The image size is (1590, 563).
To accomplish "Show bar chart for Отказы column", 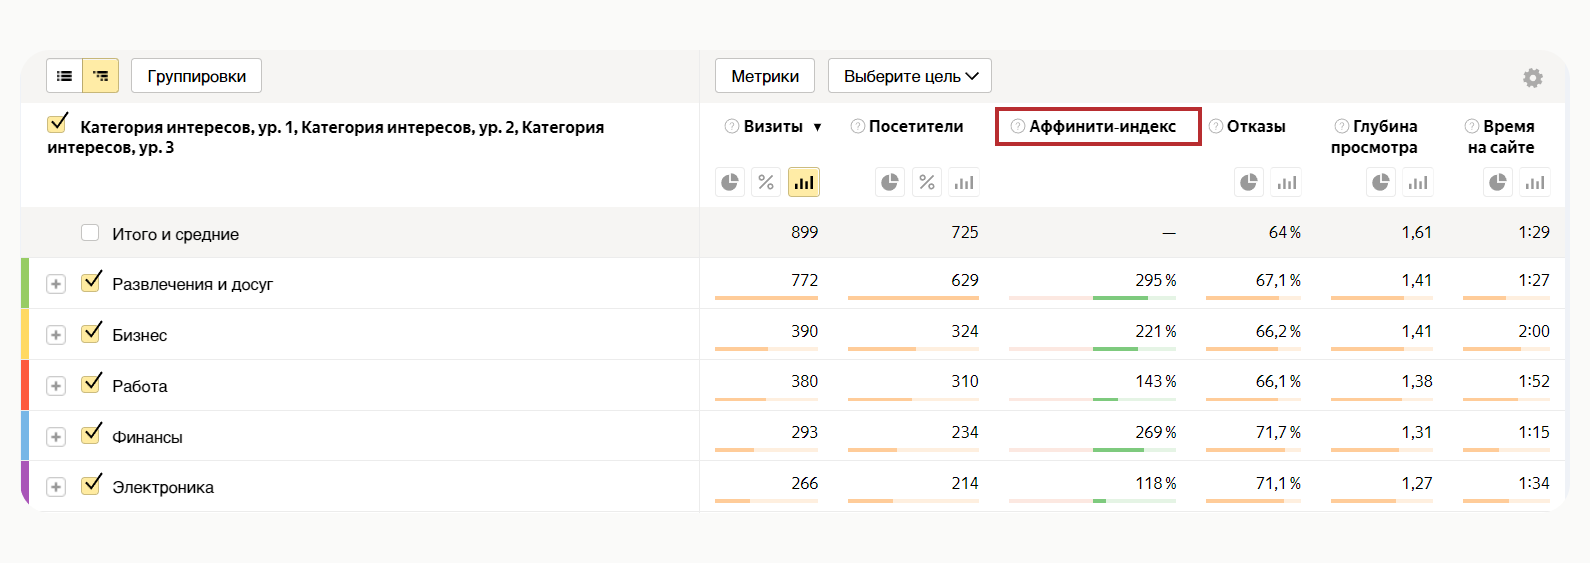I will click(x=1287, y=182).
